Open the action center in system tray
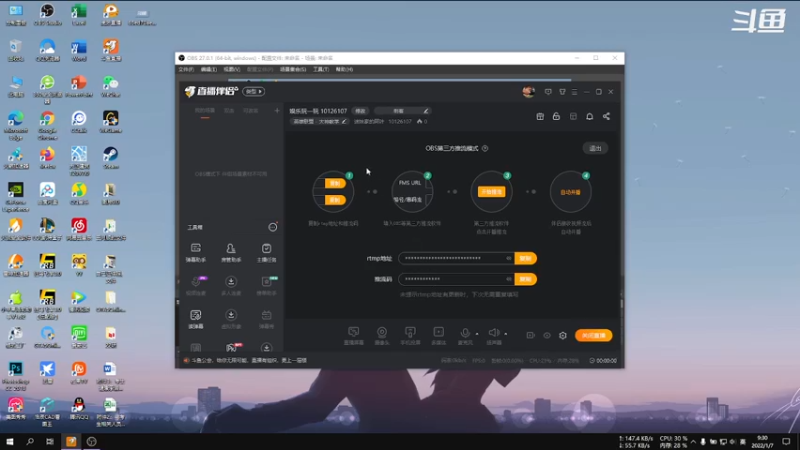The height and width of the screenshot is (450, 800). pyautogui.click(x=786, y=441)
